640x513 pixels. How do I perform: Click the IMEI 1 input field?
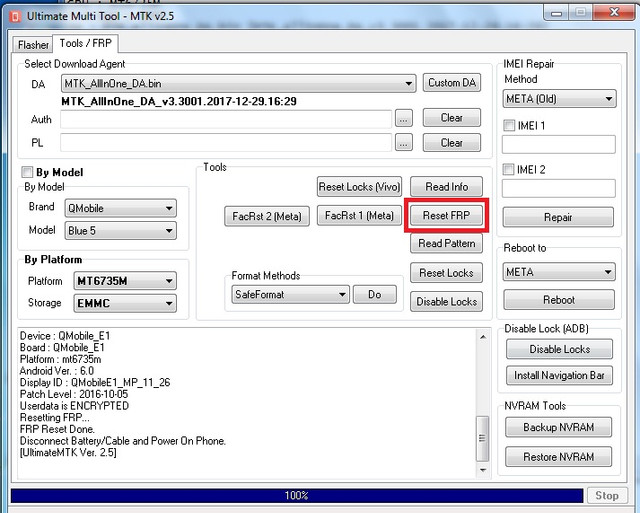click(558, 144)
